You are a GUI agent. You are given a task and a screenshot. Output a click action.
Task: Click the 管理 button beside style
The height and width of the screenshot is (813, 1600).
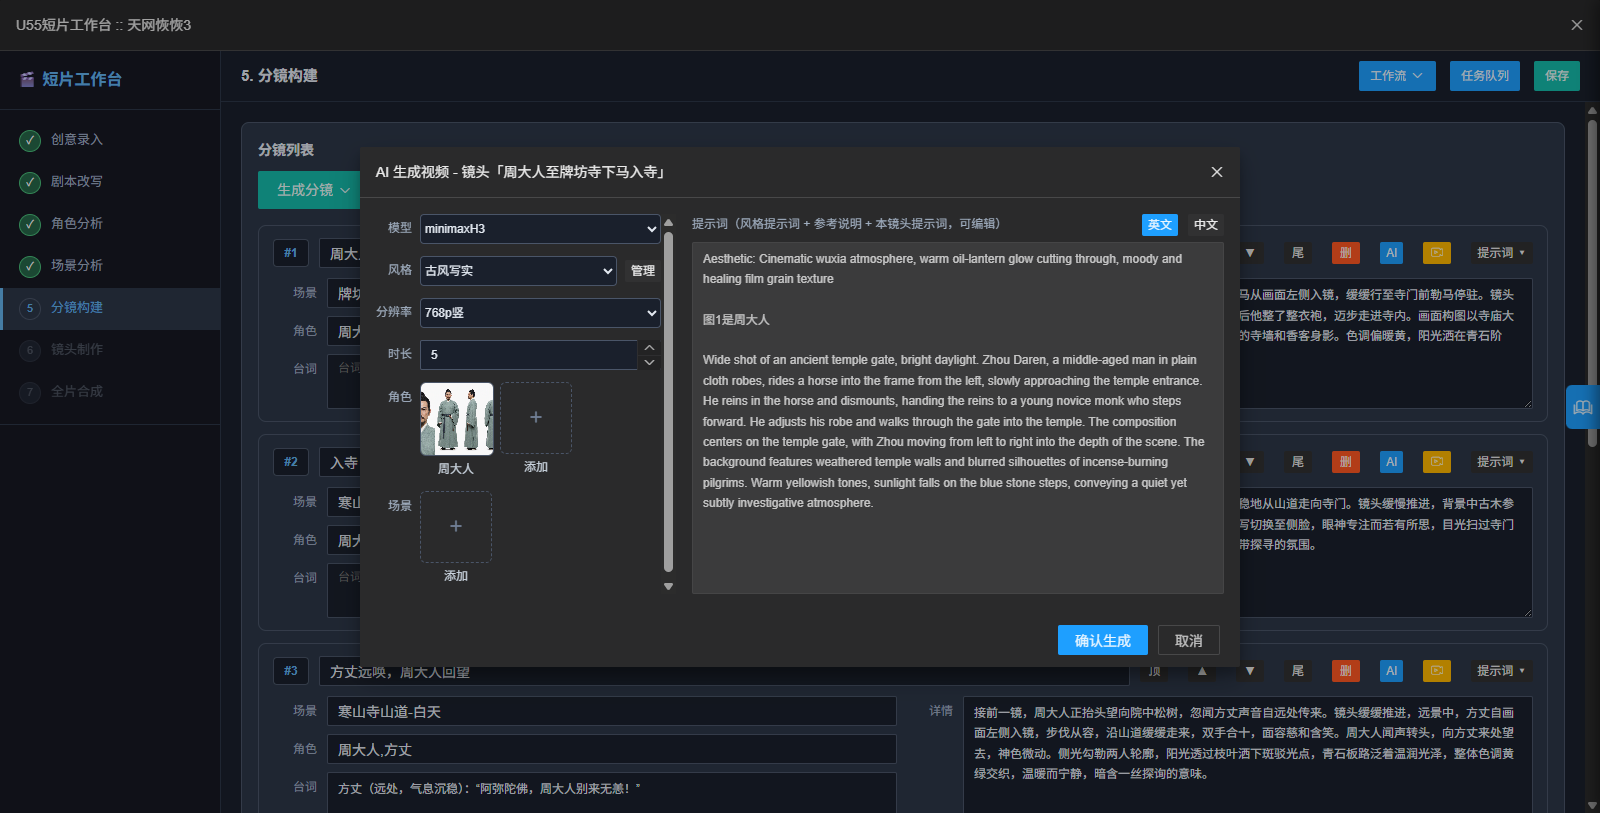[x=643, y=271]
